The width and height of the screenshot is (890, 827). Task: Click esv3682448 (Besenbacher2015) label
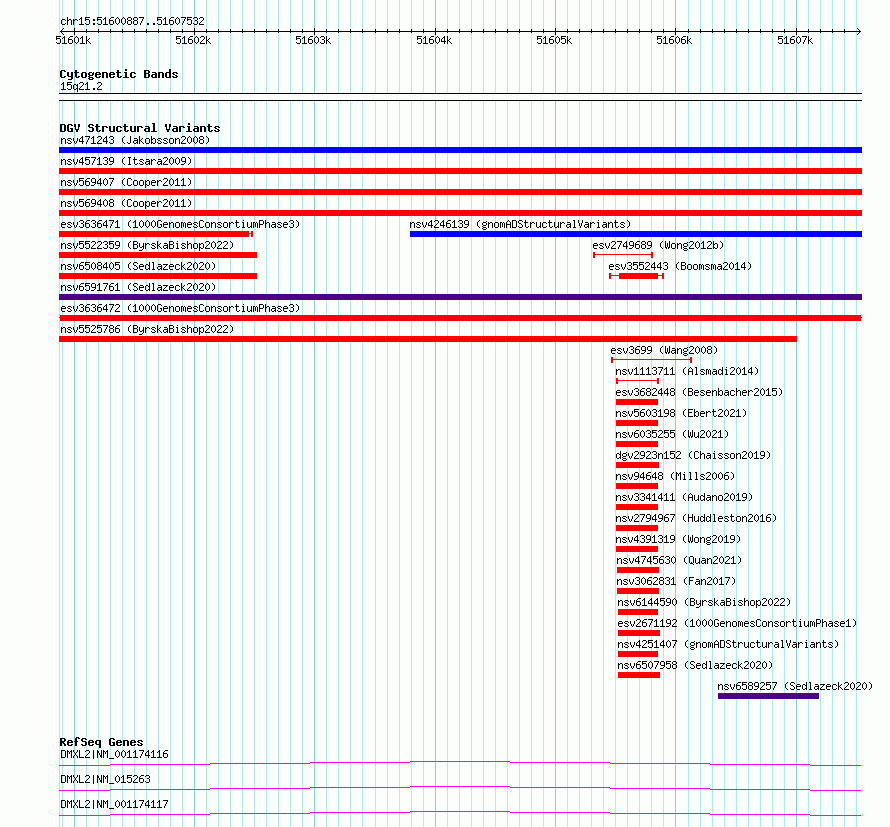click(699, 392)
